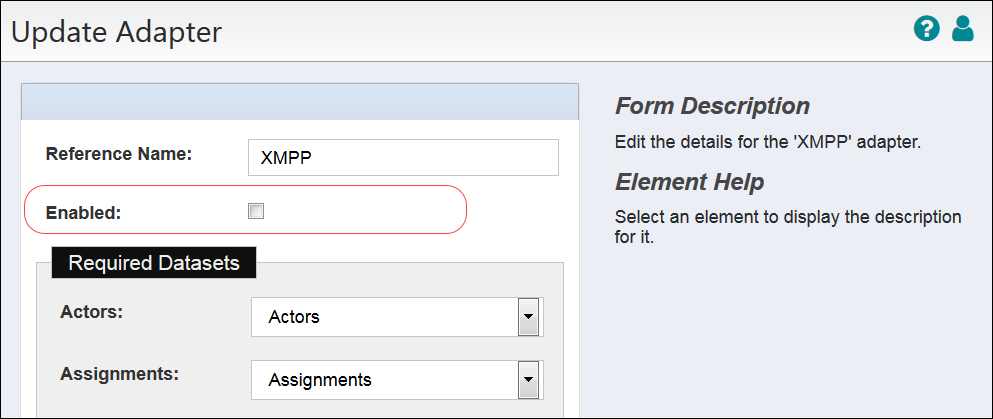Viewport: 993px width, 419px height.
Task: Select the Element Help heading
Action: tap(690, 182)
